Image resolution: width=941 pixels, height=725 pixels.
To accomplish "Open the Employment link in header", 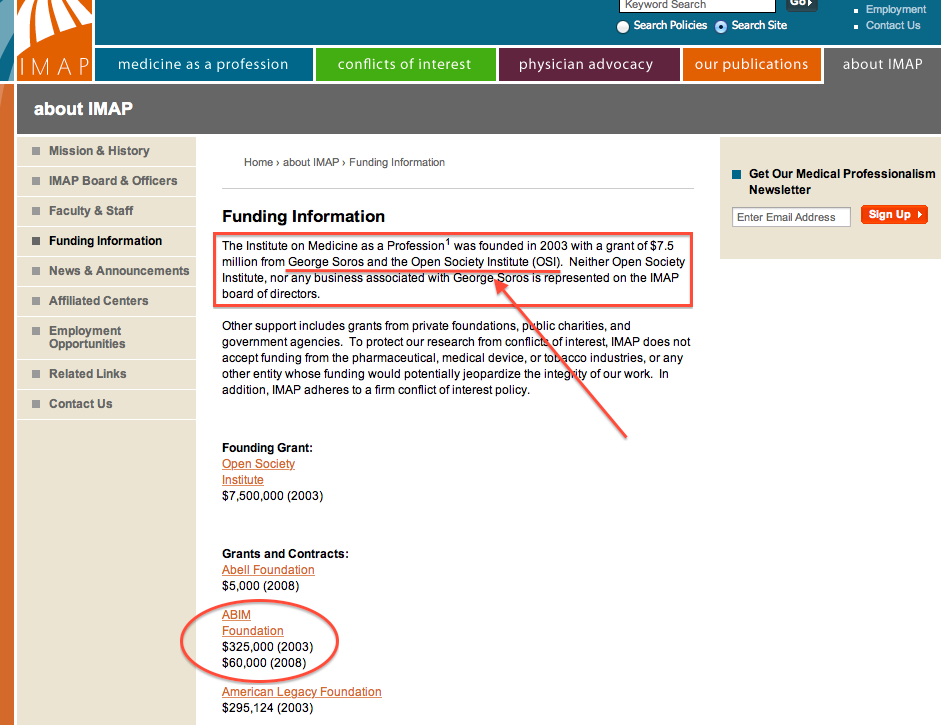I will [895, 10].
